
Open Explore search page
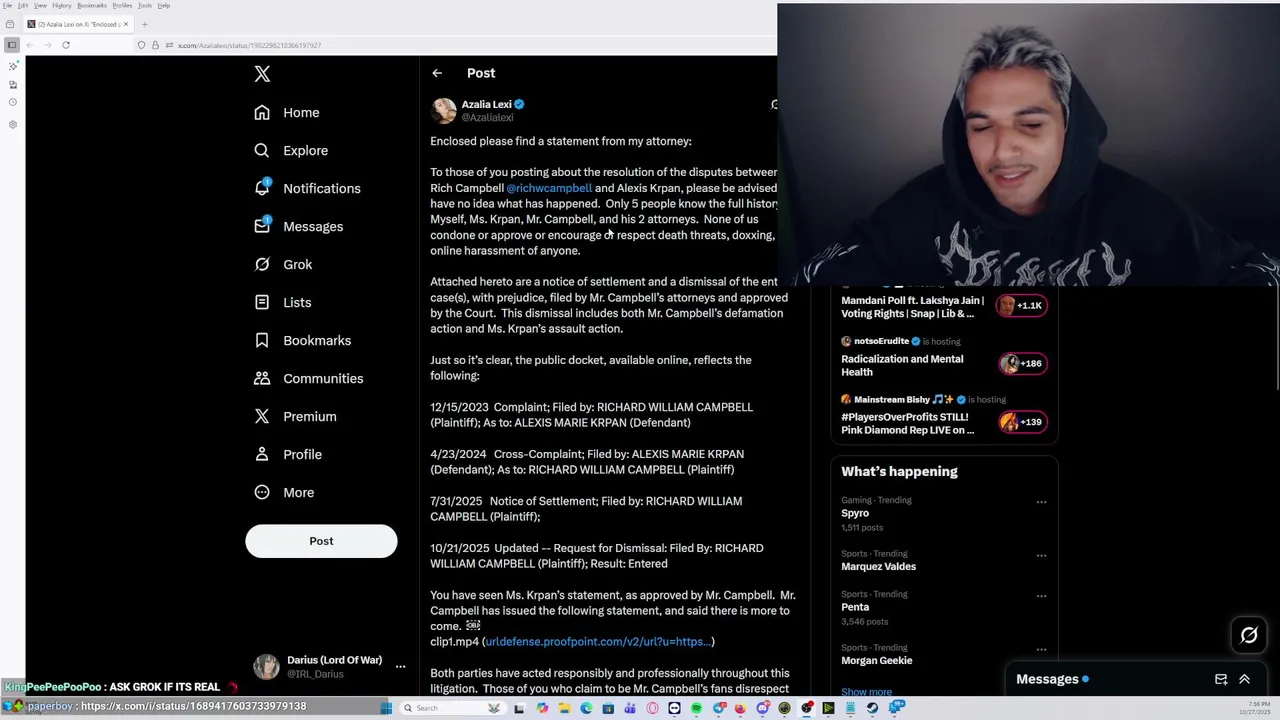(x=291, y=151)
